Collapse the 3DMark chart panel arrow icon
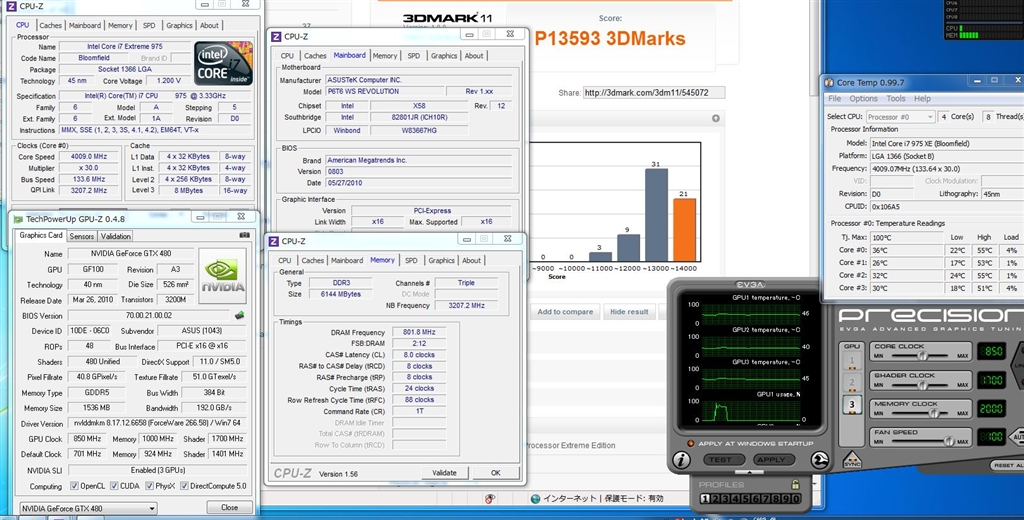Viewport: 1024px width, 520px height. click(716, 118)
